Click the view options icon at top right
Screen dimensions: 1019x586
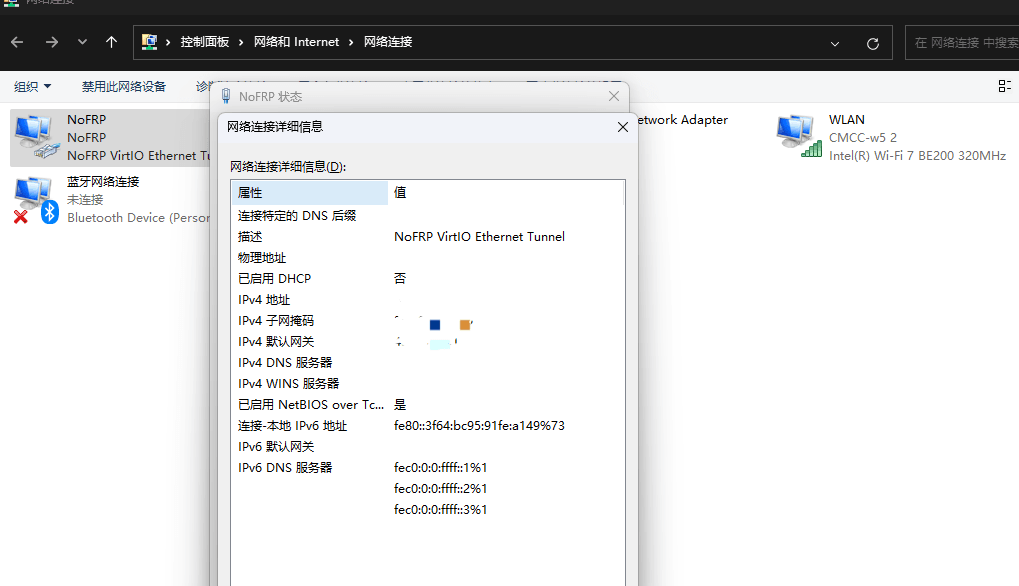pos(1004,87)
